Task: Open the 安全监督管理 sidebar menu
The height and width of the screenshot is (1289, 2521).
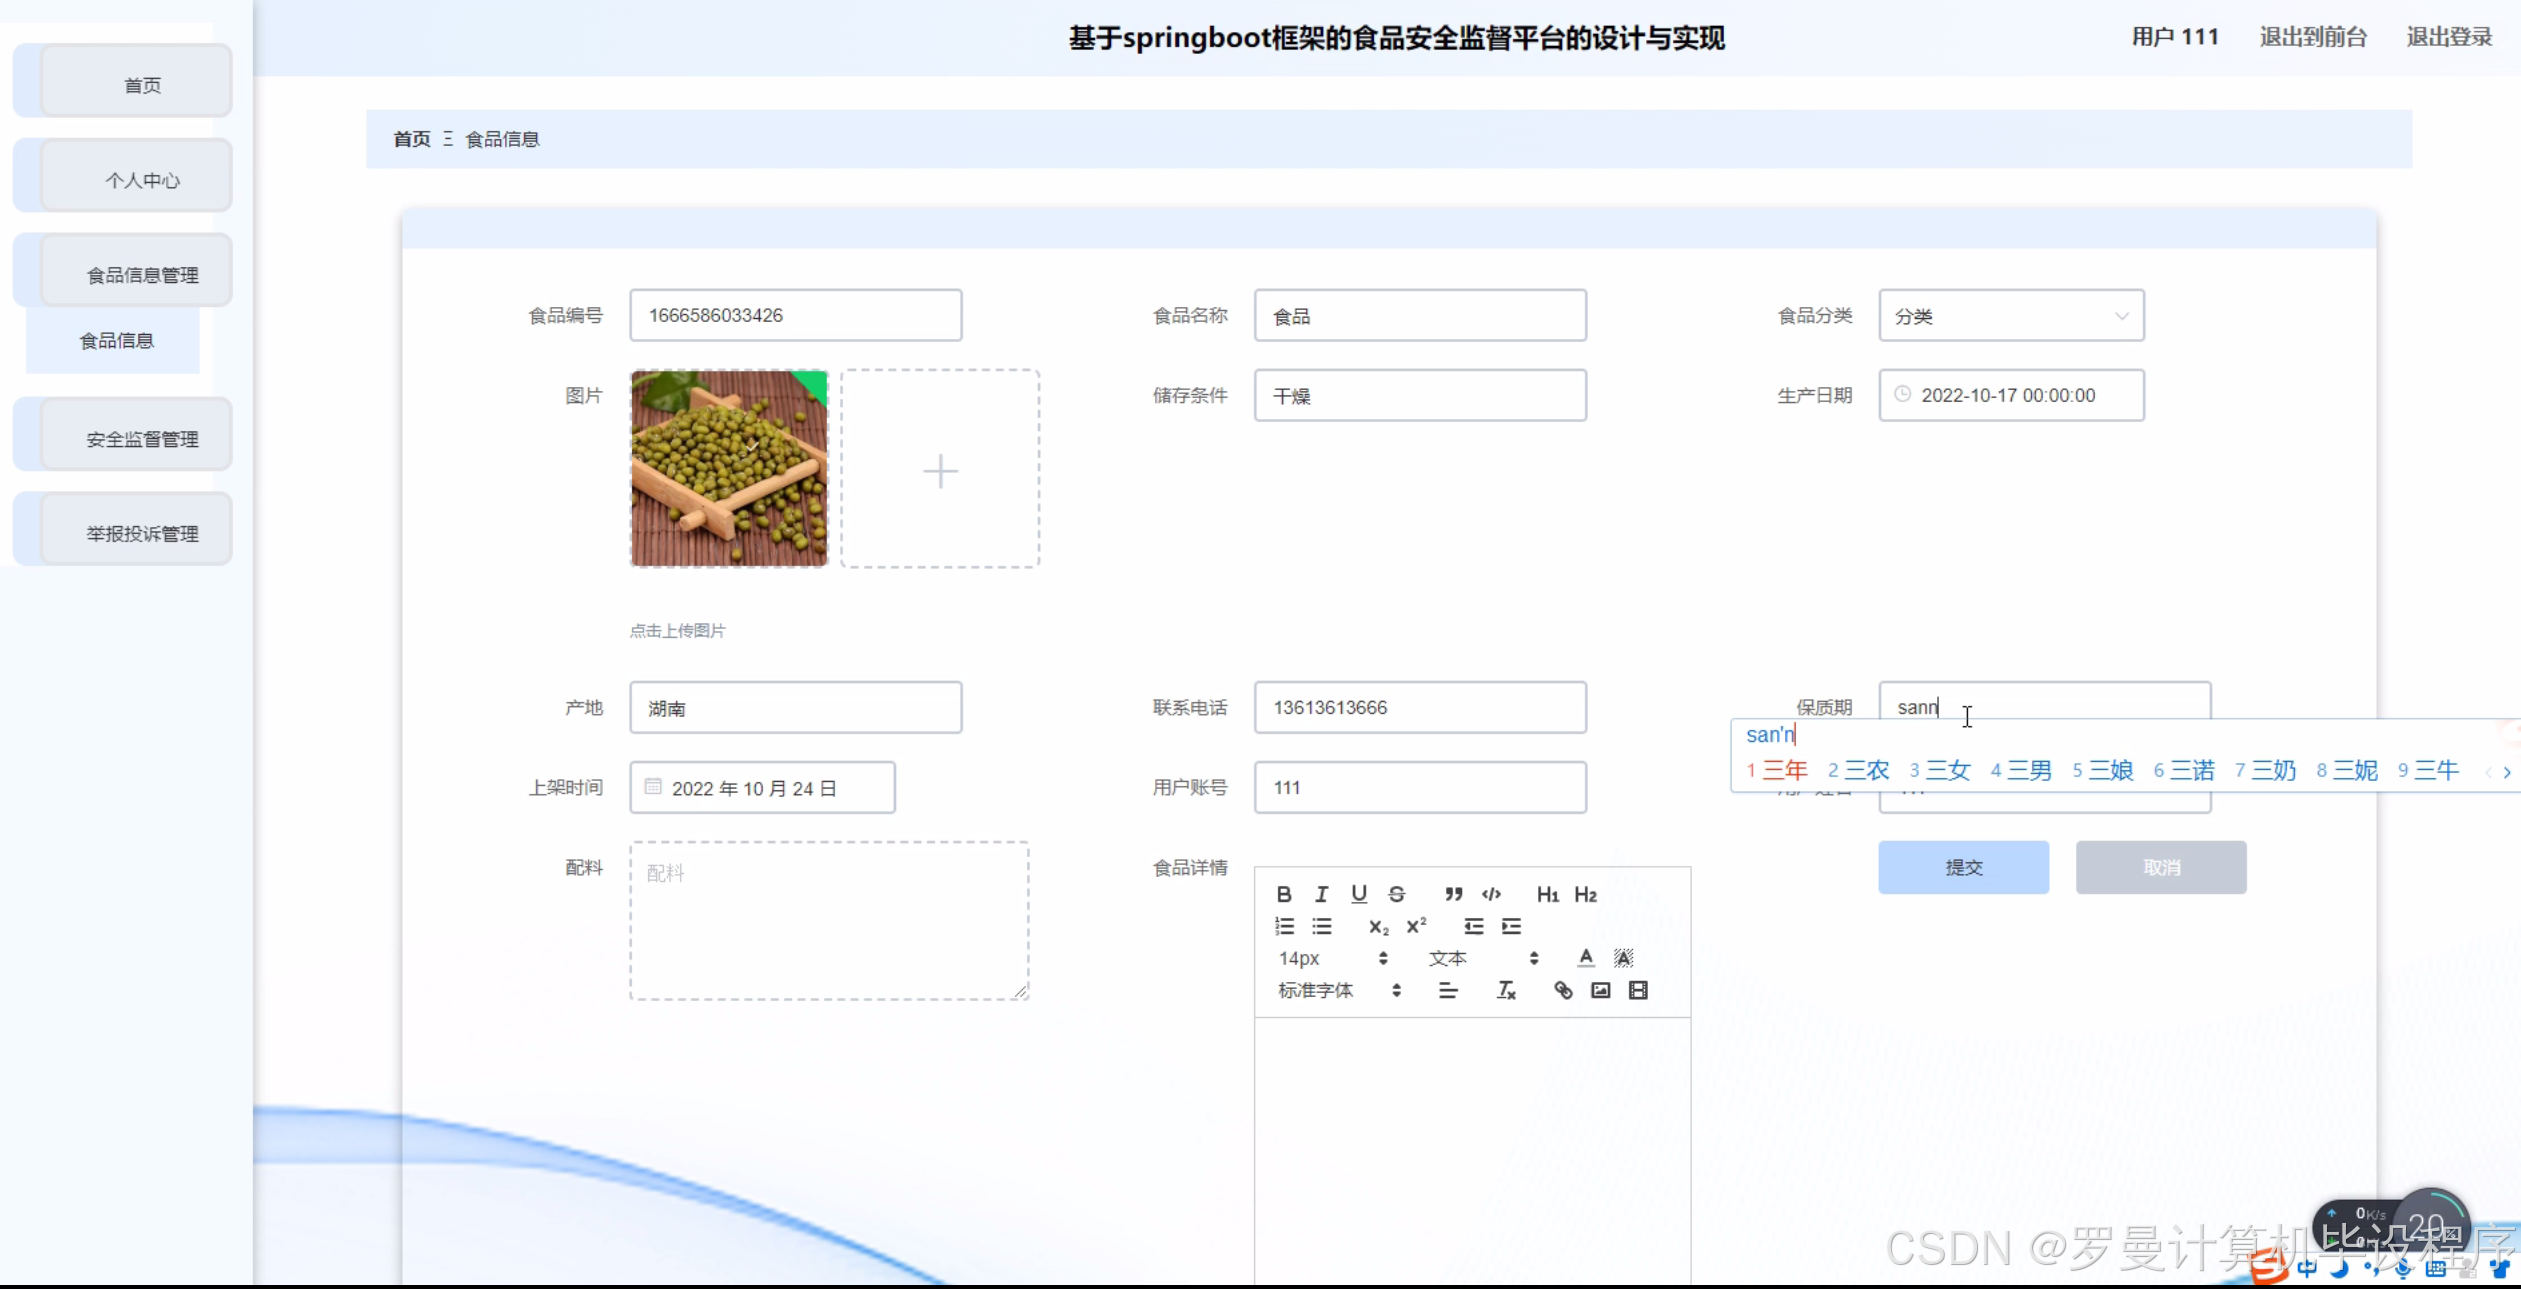Action: [x=141, y=439]
